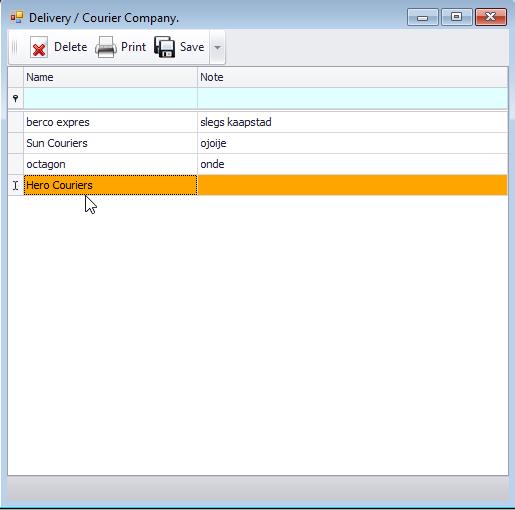Screen dimensions: 515x510
Task: Click the window app icon in title bar
Action: tap(17, 17)
